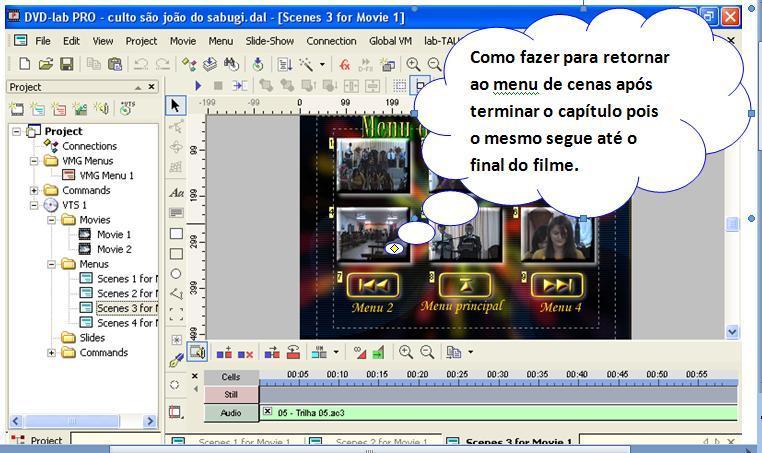Click the Menu 4 next button
This screenshot has height=453, width=762.
point(557,285)
